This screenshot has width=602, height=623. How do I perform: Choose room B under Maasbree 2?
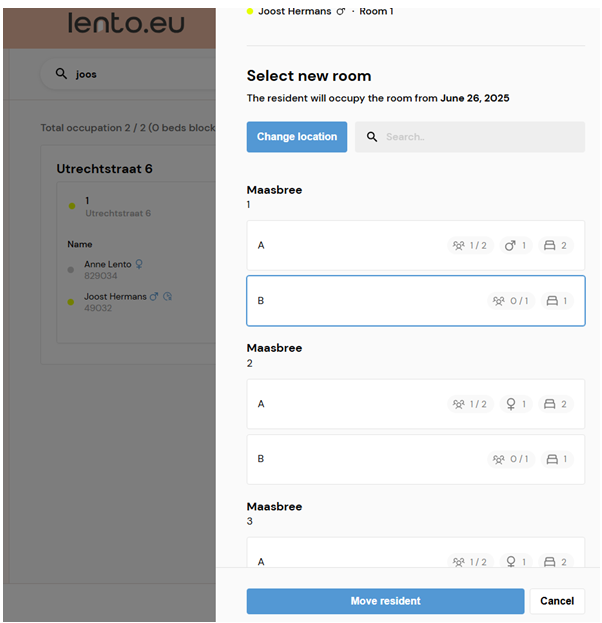click(x=416, y=459)
